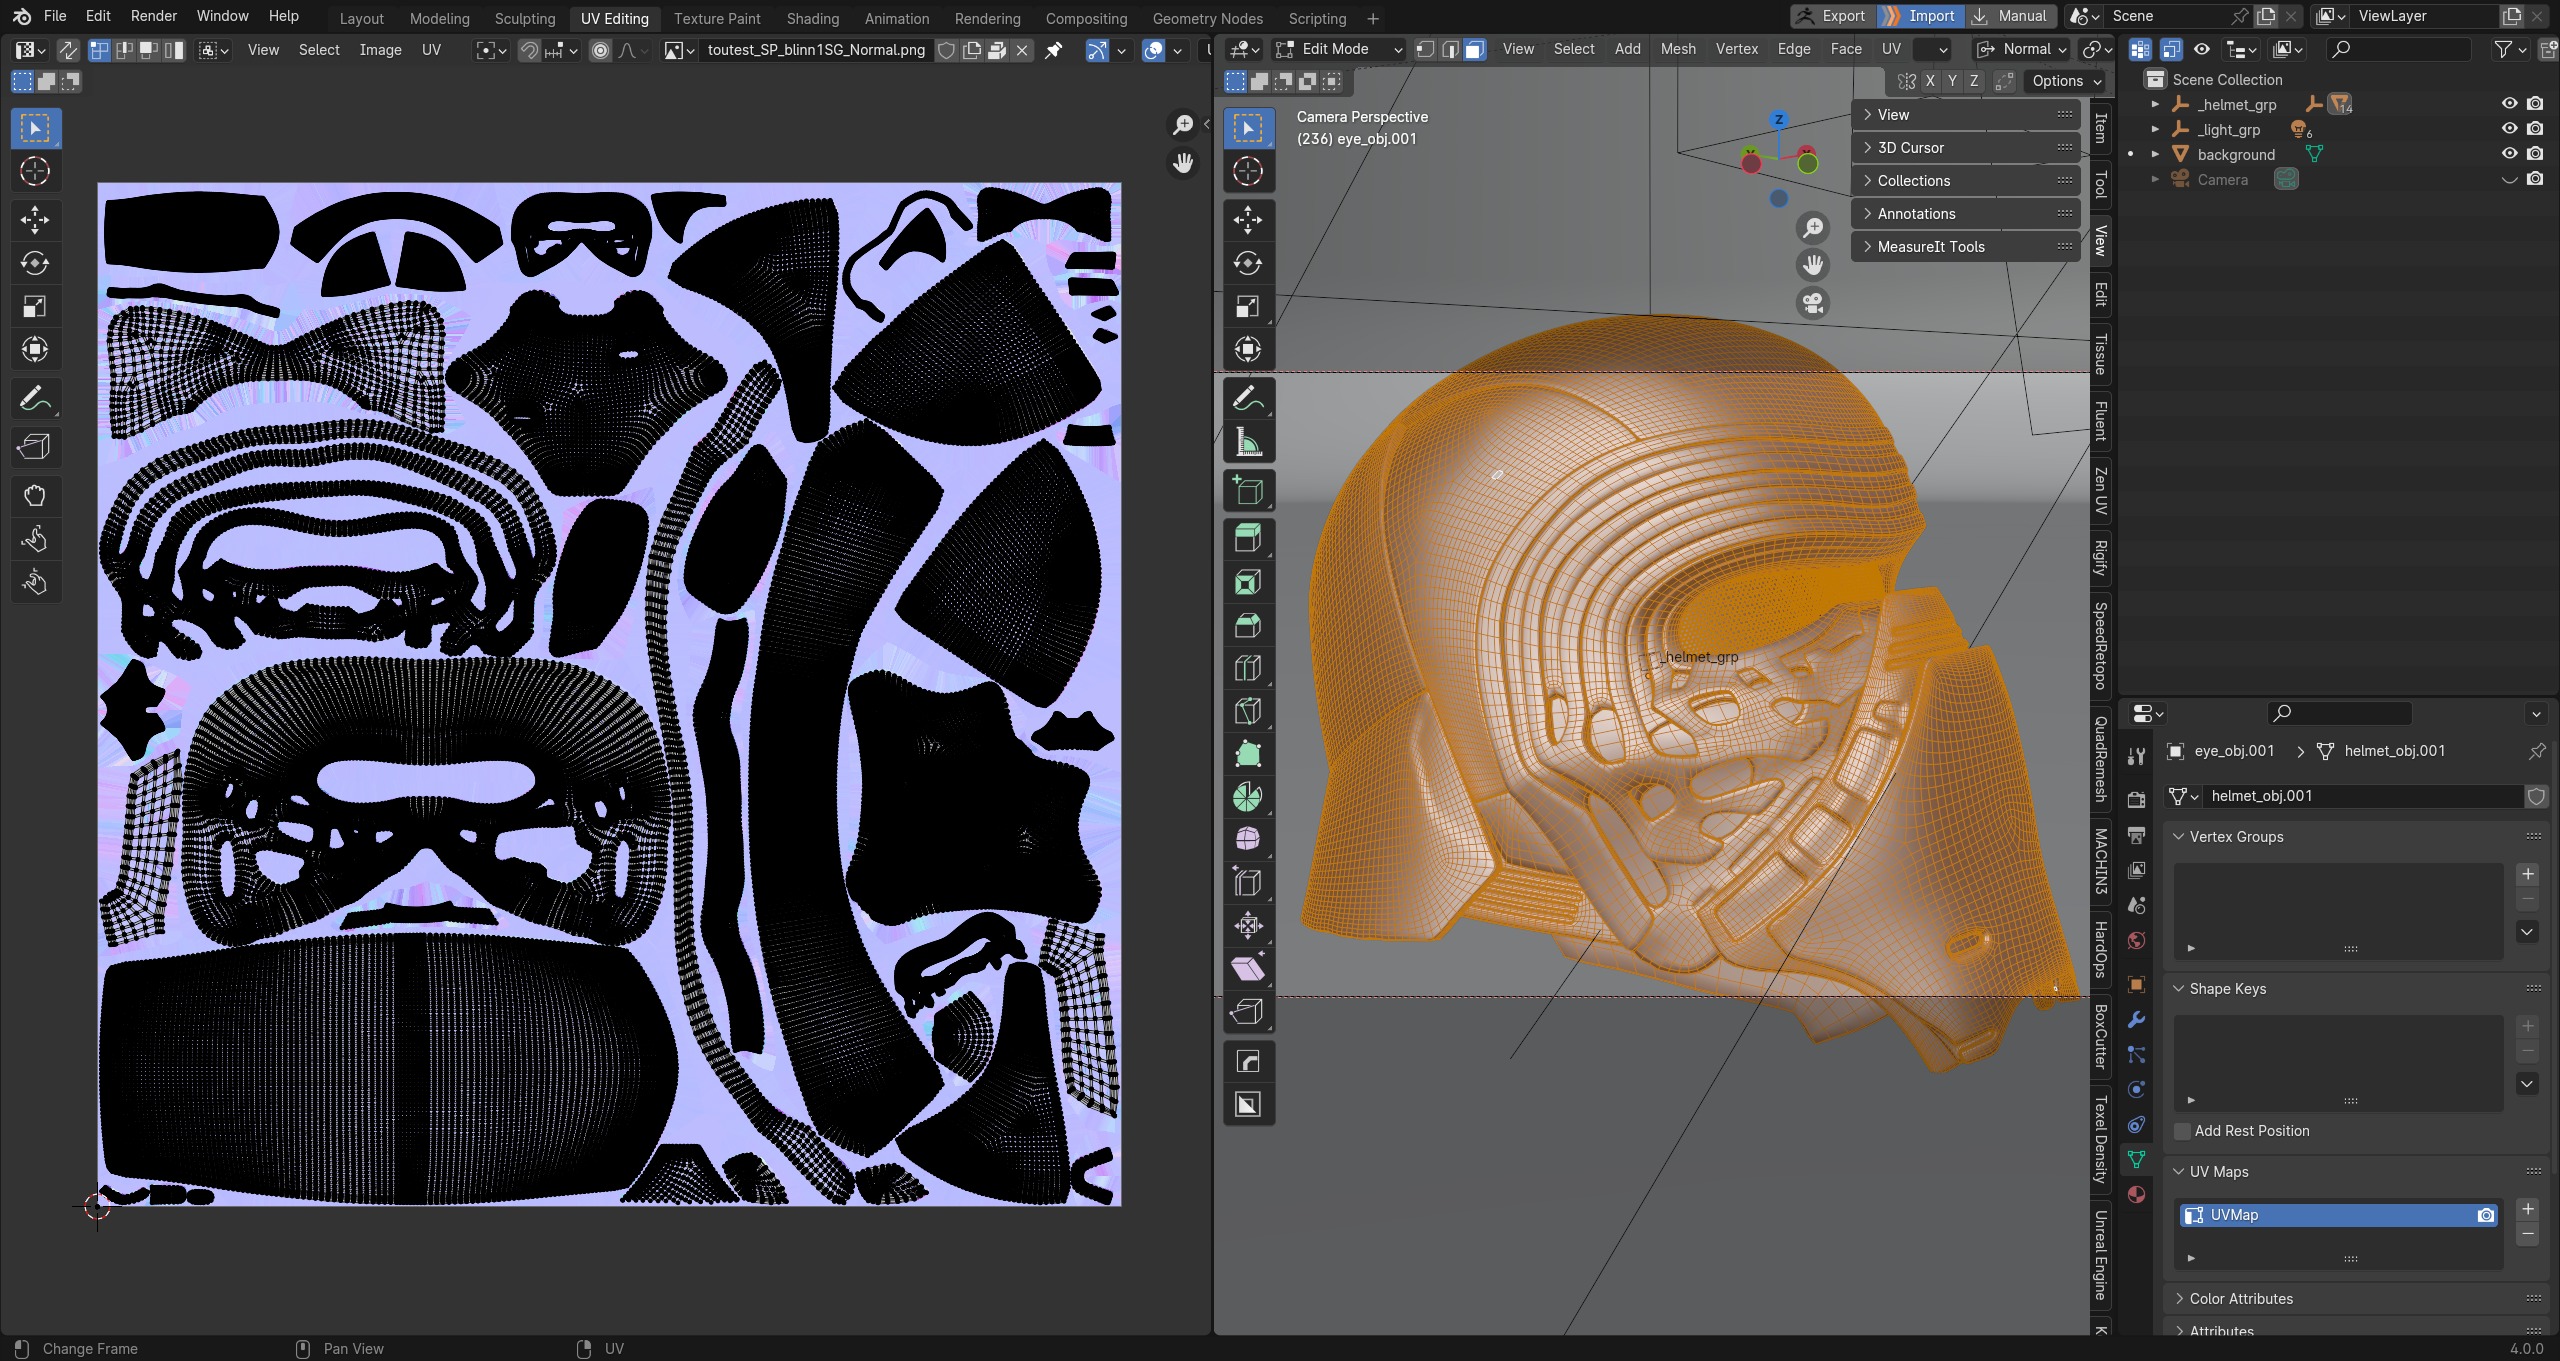Select the Measure tool in 3D viewport

[x=1248, y=442]
